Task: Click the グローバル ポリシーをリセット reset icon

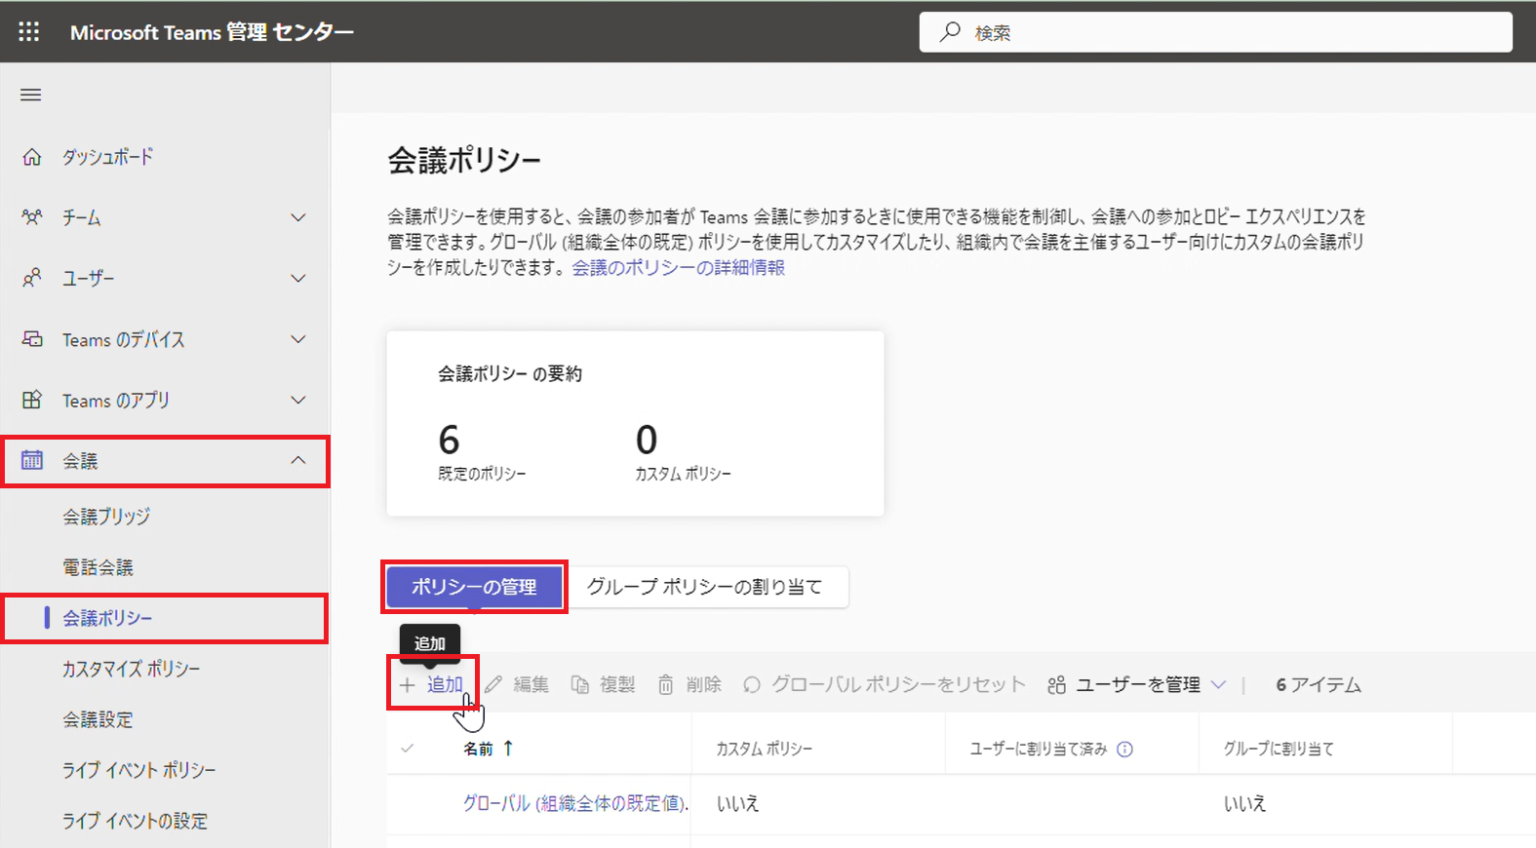Action: point(750,684)
